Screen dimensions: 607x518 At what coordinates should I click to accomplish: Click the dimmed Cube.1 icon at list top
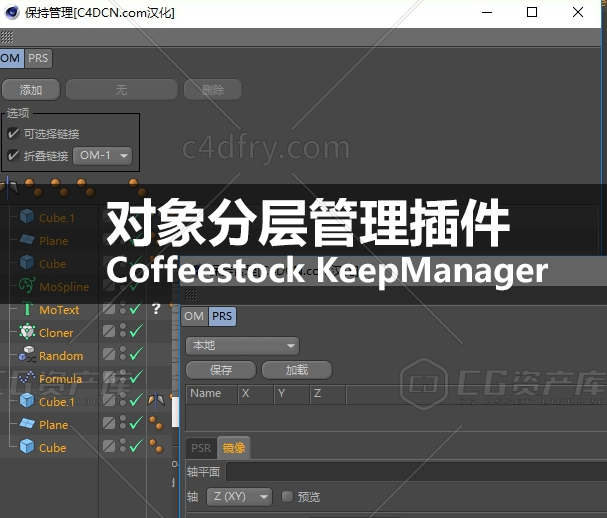(x=27, y=217)
